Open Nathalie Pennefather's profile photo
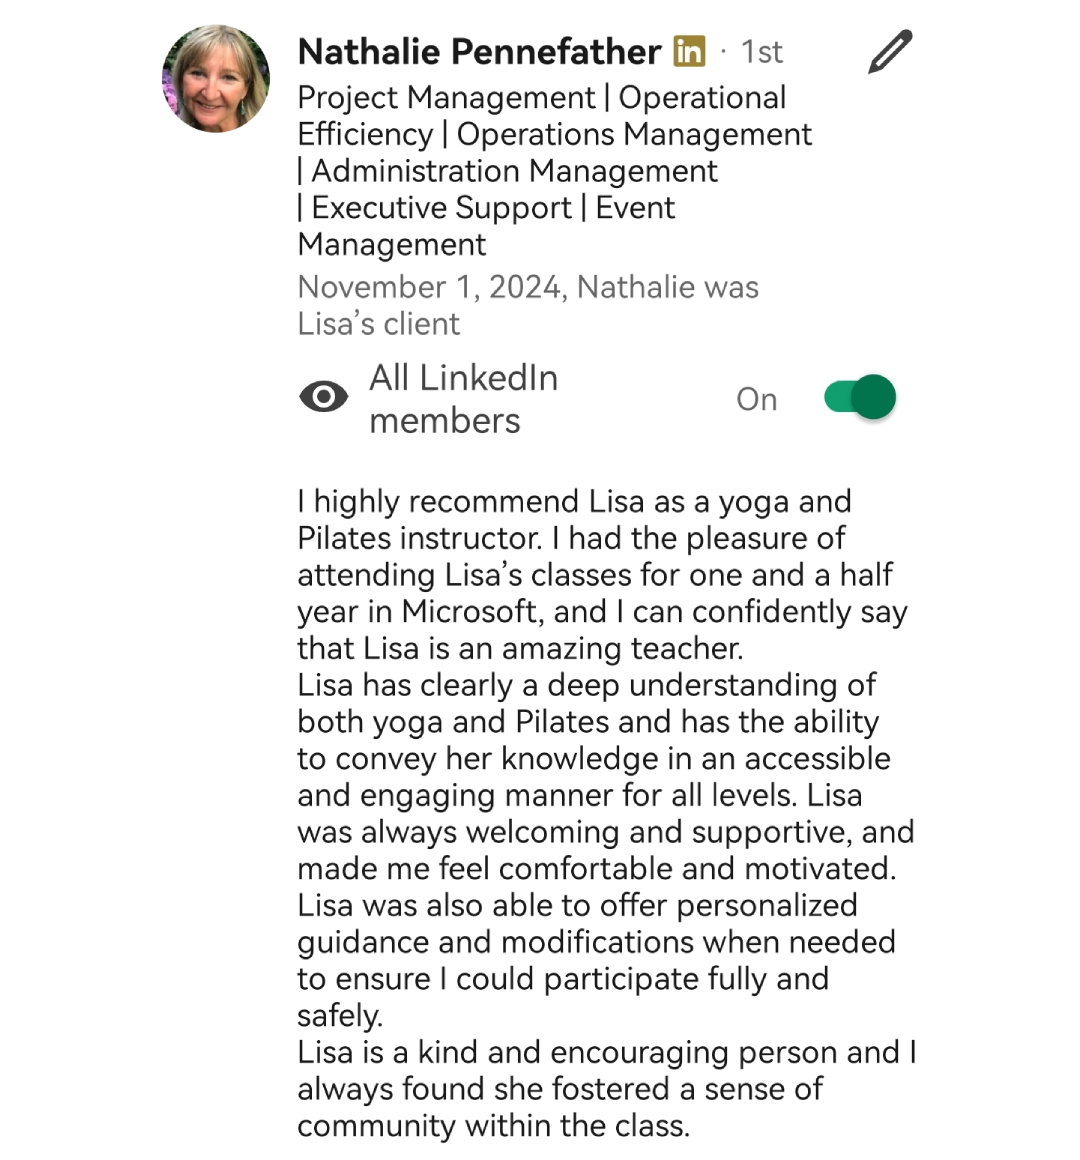This screenshot has height=1160, width=1080. [216, 79]
